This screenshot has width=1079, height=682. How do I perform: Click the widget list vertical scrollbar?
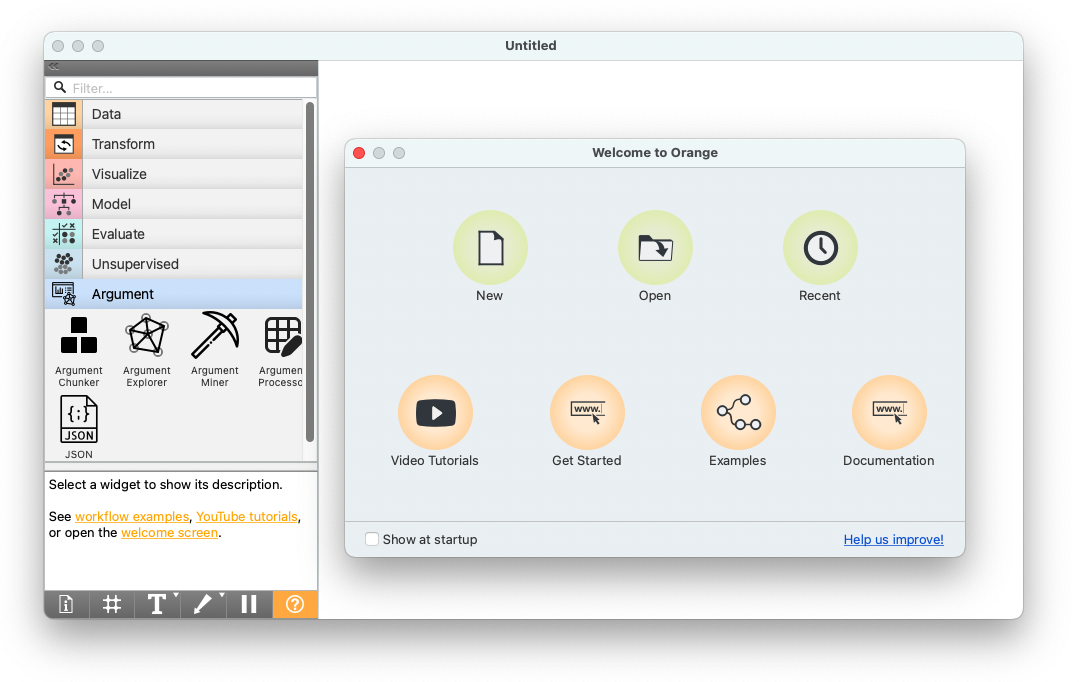click(x=310, y=273)
